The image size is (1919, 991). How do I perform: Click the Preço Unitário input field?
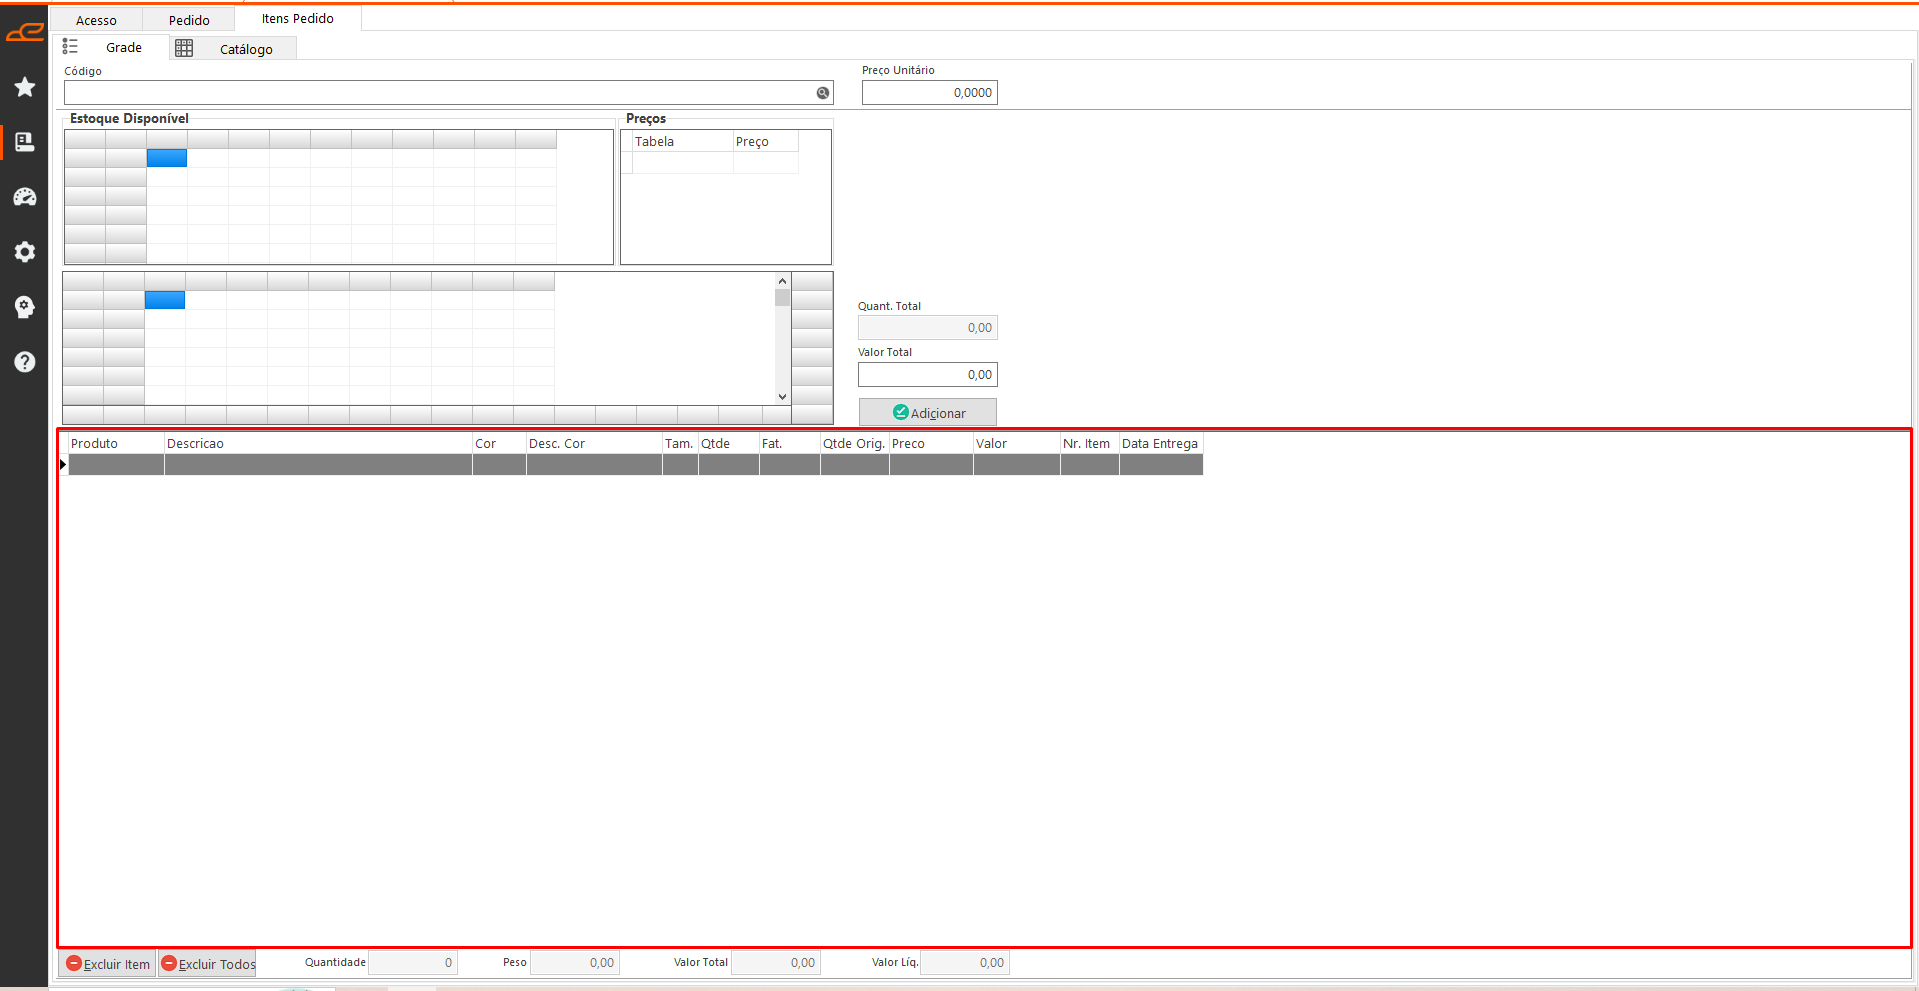(929, 93)
